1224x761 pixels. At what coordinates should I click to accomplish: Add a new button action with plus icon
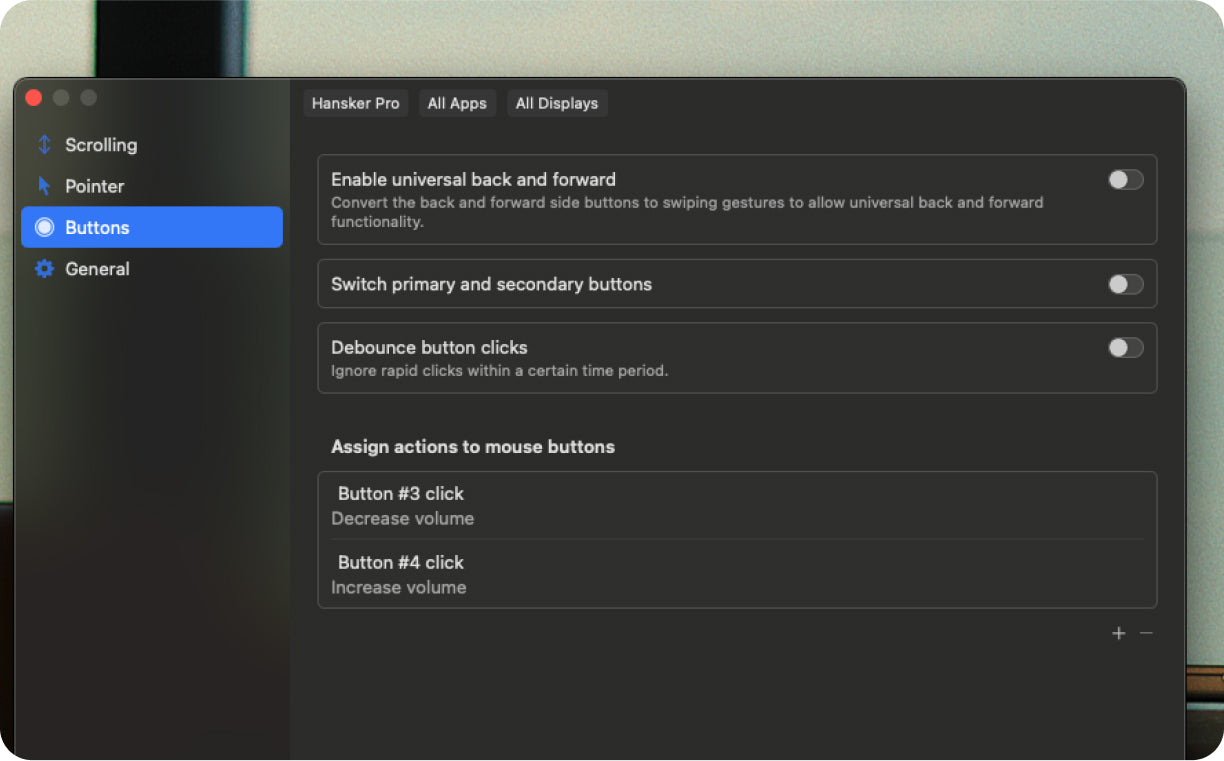click(x=1118, y=633)
